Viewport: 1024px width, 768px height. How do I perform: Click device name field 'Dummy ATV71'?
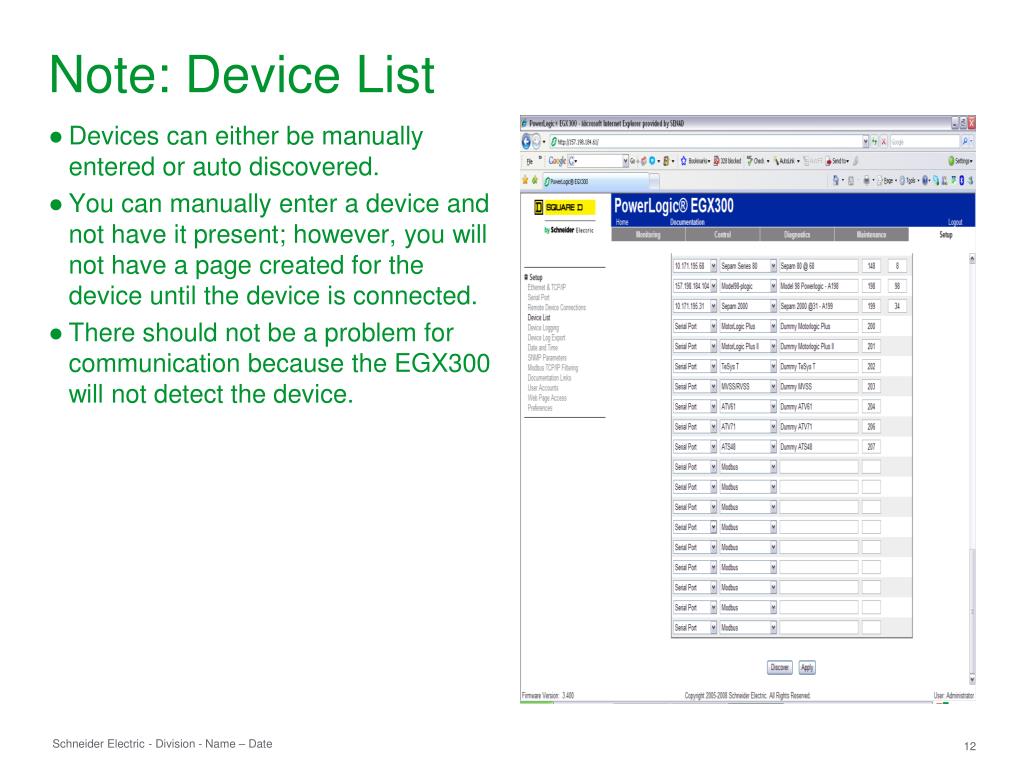pyautogui.click(x=818, y=426)
